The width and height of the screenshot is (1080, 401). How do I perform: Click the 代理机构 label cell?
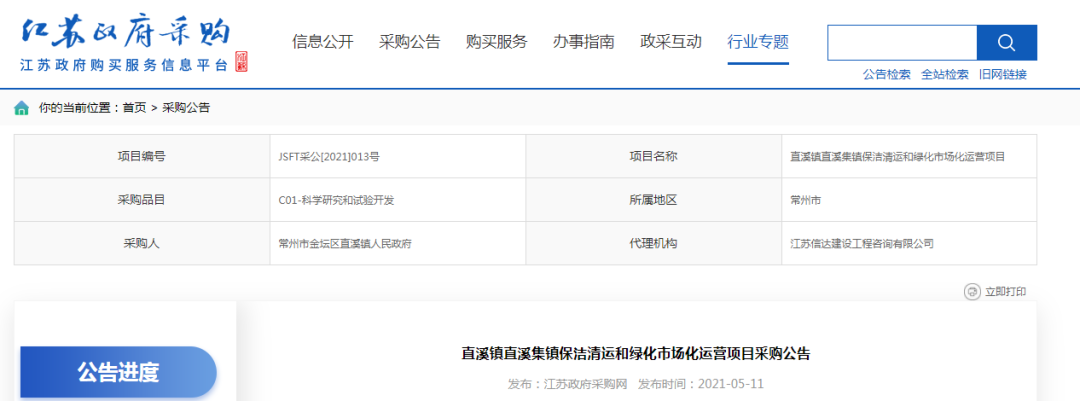(654, 243)
